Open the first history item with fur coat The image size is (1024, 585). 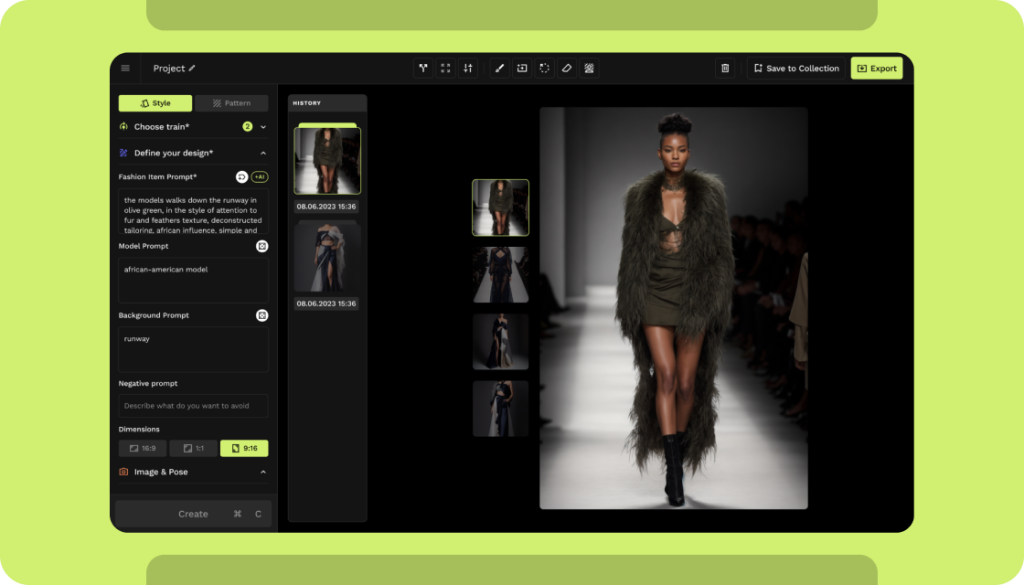pyautogui.click(x=327, y=161)
